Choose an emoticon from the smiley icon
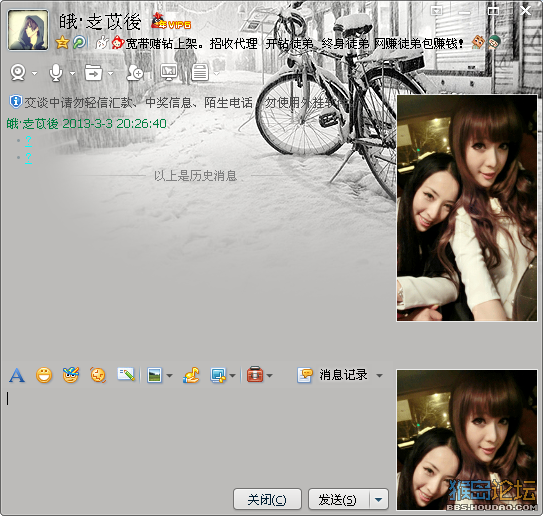Image resolution: width=543 pixels, height=516 pixels. point(44,375)
